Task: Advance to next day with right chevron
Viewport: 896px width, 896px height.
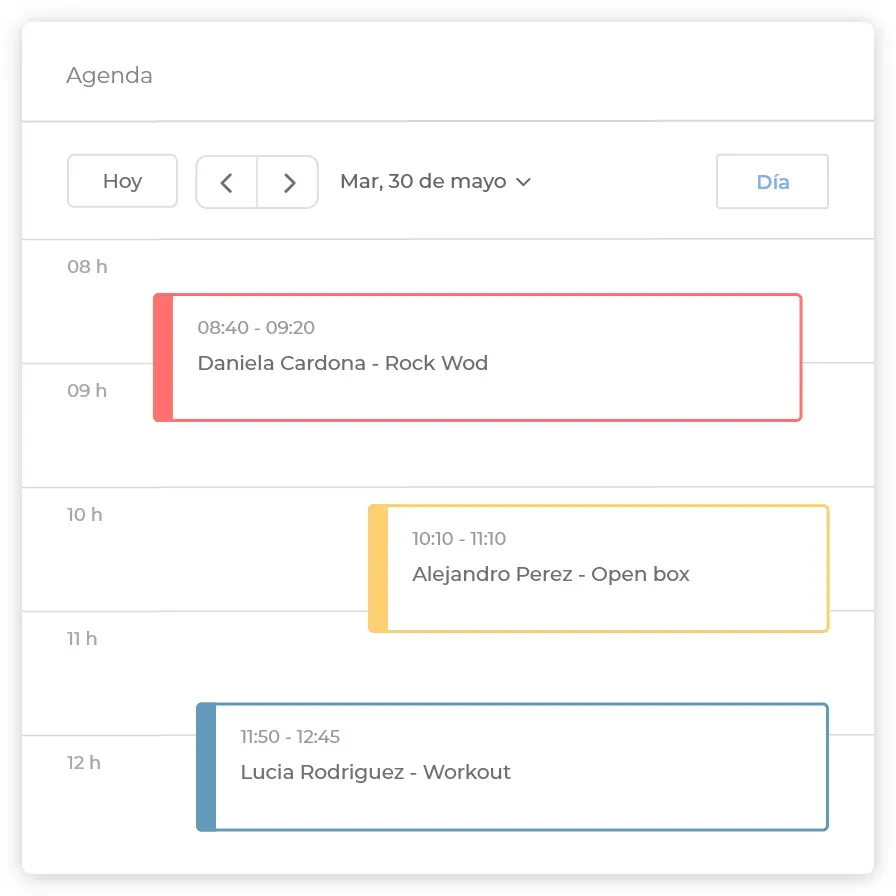Action: click(x=288, y=182)
